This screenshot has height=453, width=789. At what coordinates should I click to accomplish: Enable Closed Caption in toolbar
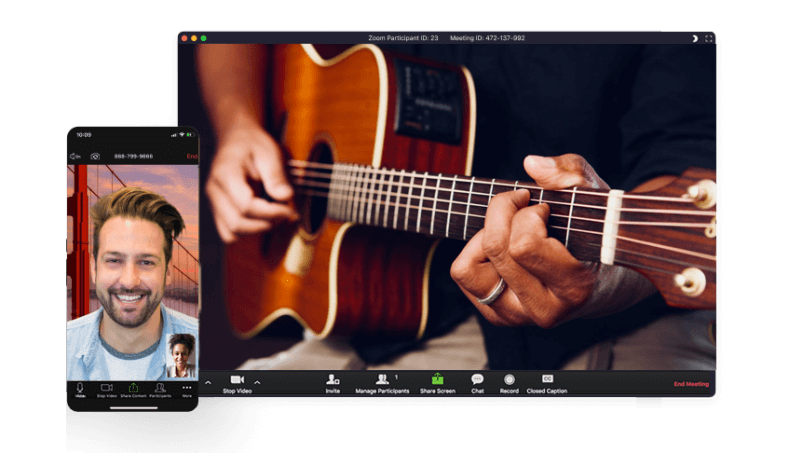tap(547, 380)
